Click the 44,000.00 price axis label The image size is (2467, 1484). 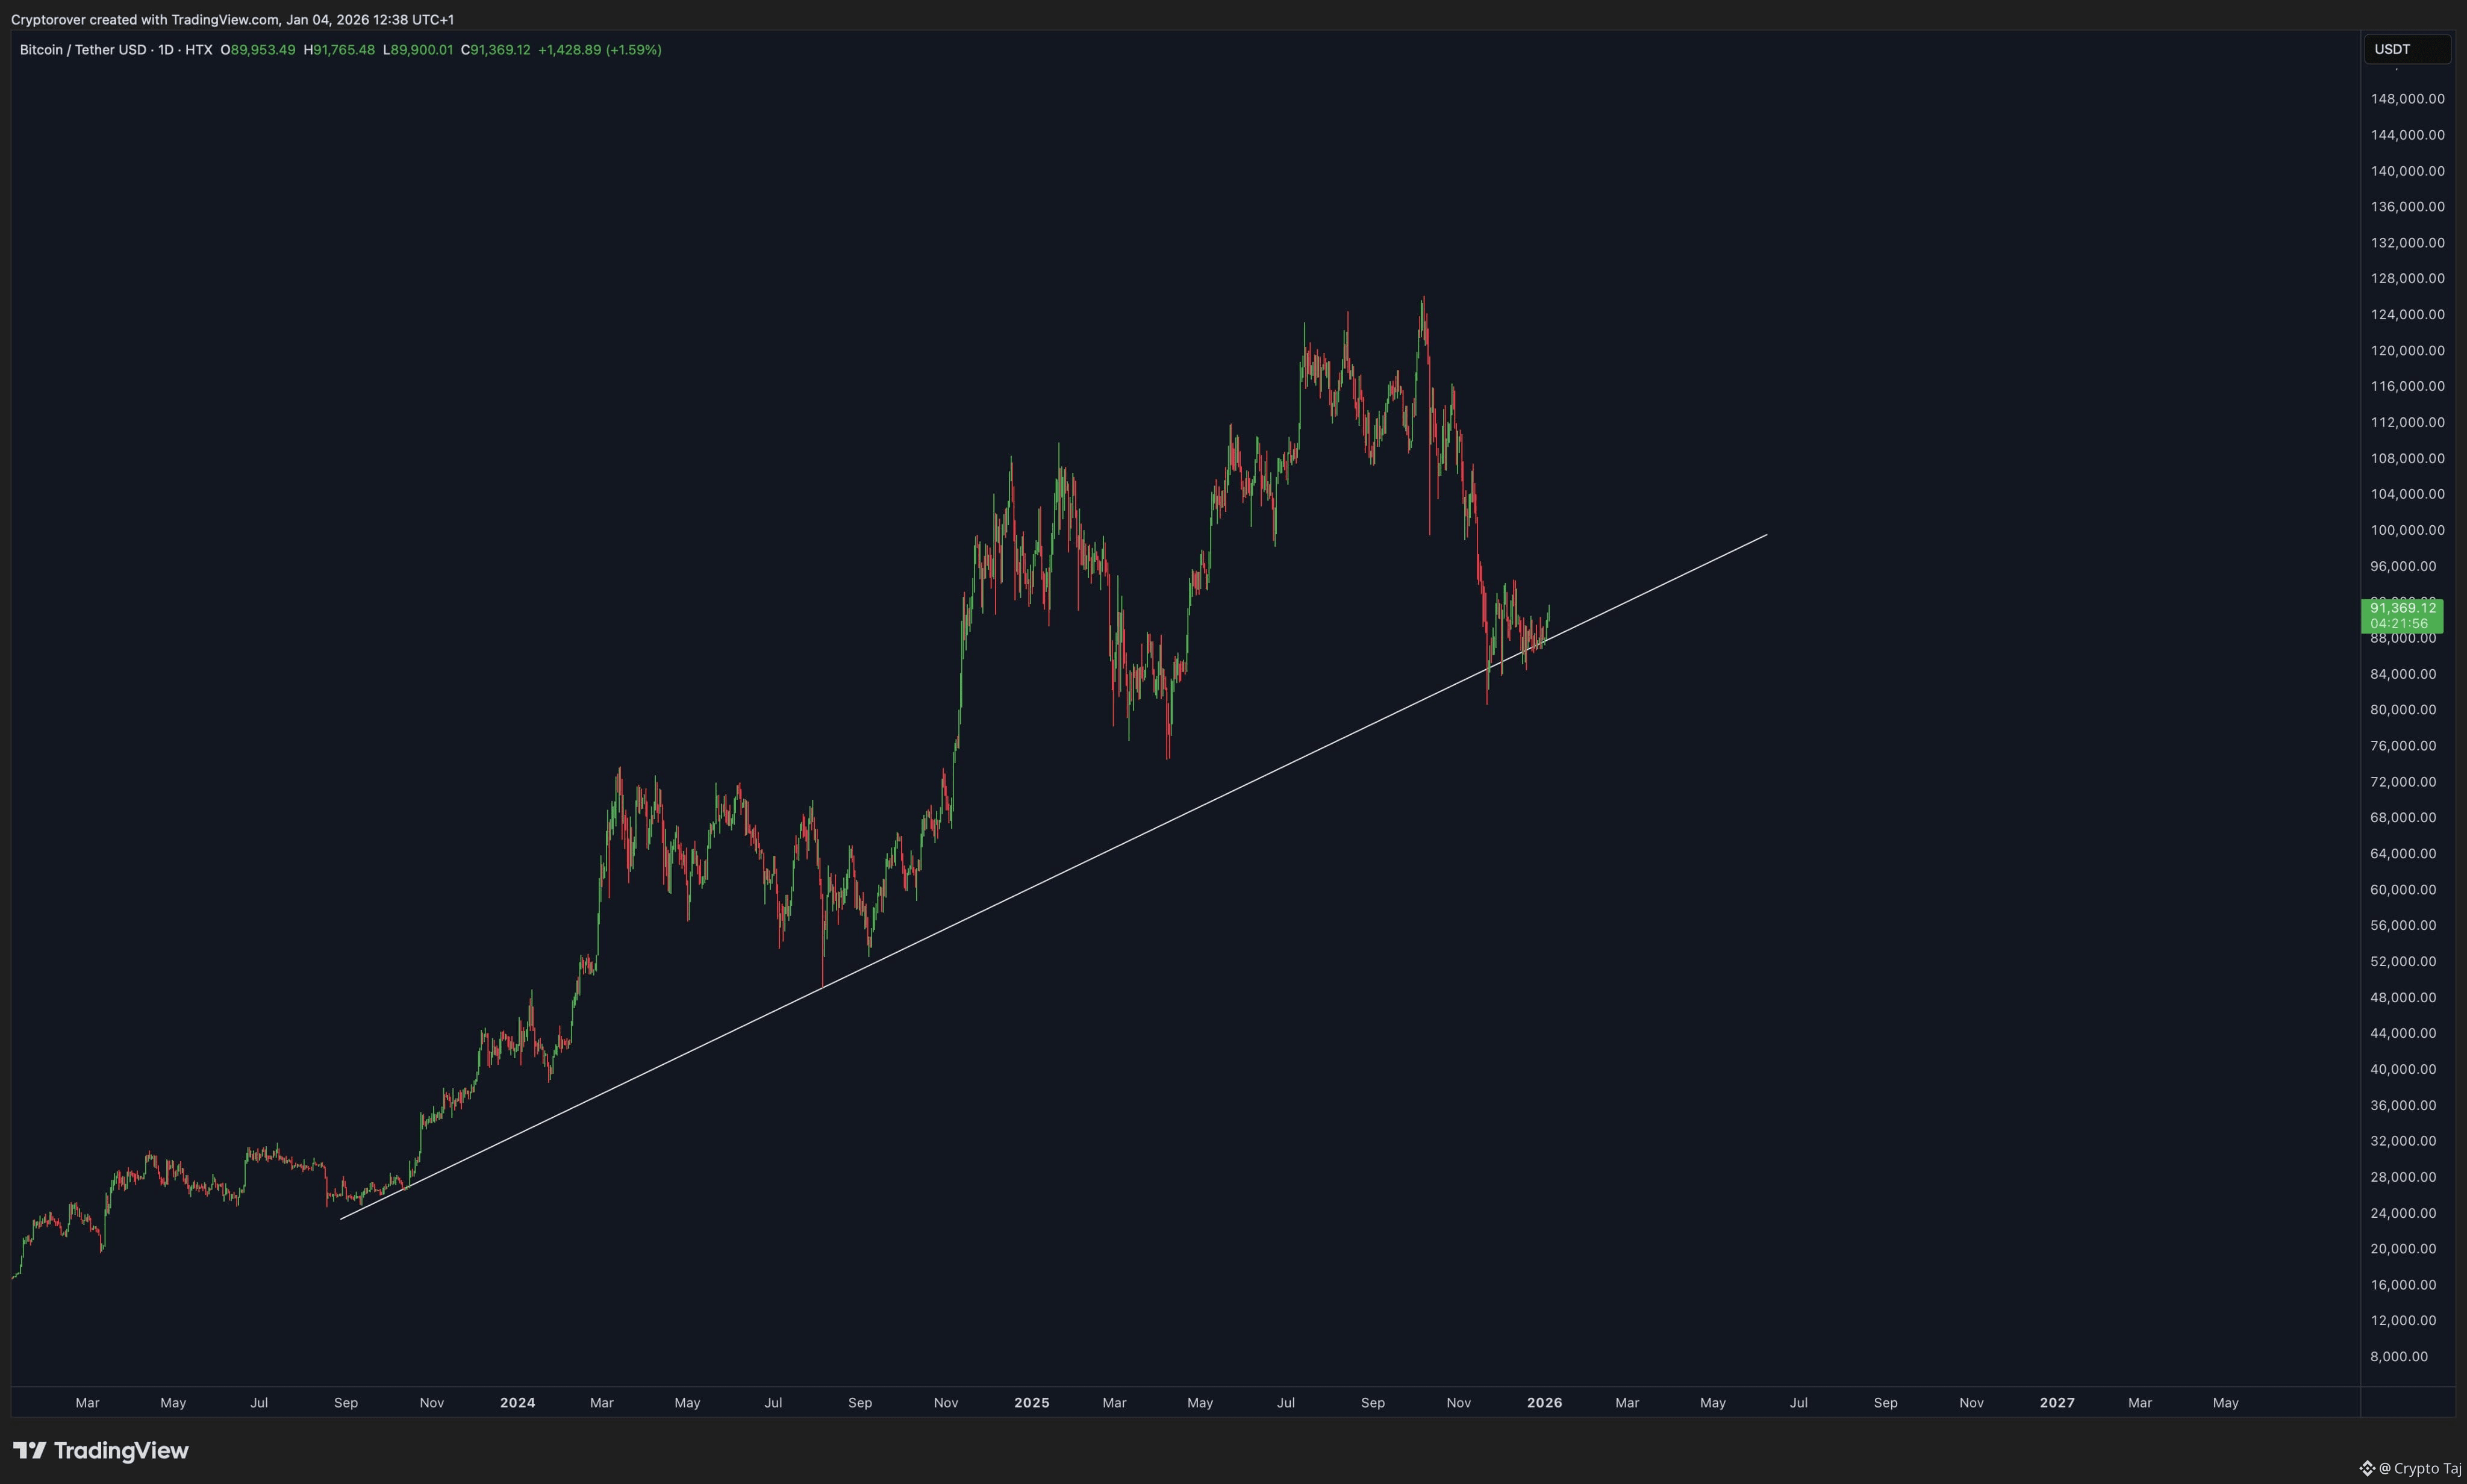point(2403,1033)
